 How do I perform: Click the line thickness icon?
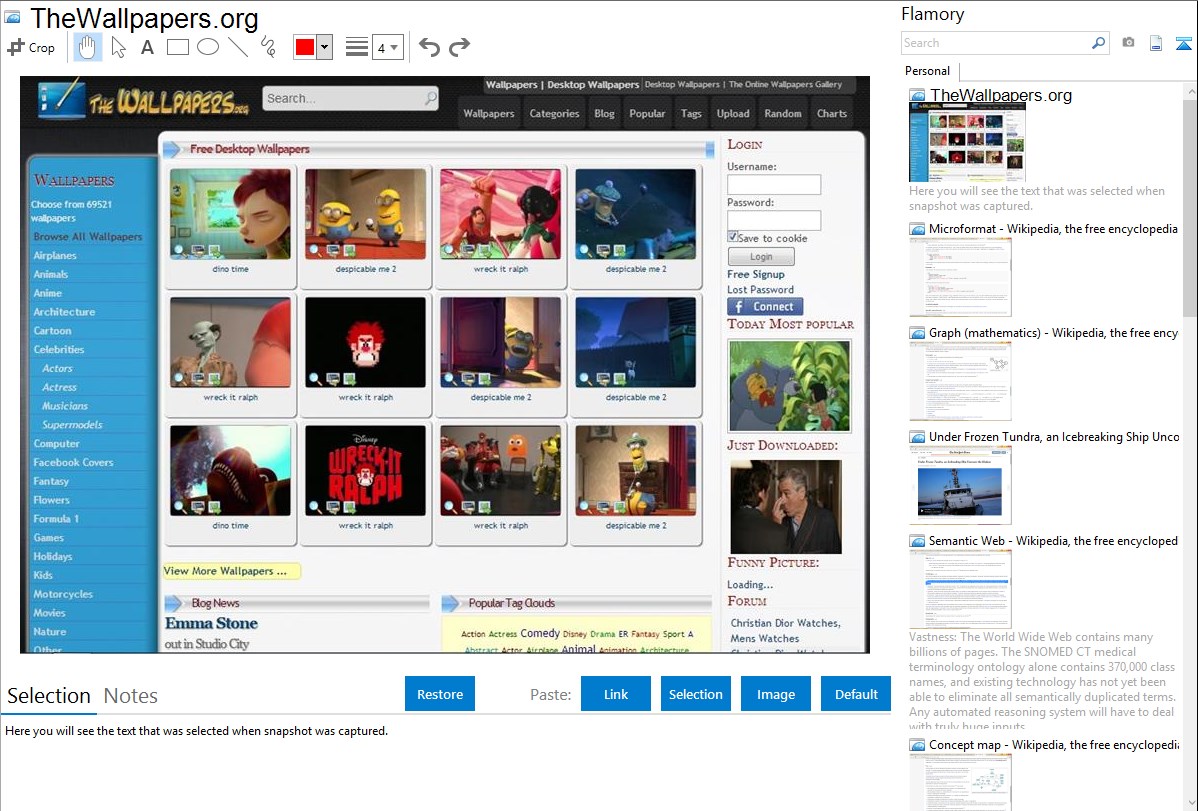356,47
